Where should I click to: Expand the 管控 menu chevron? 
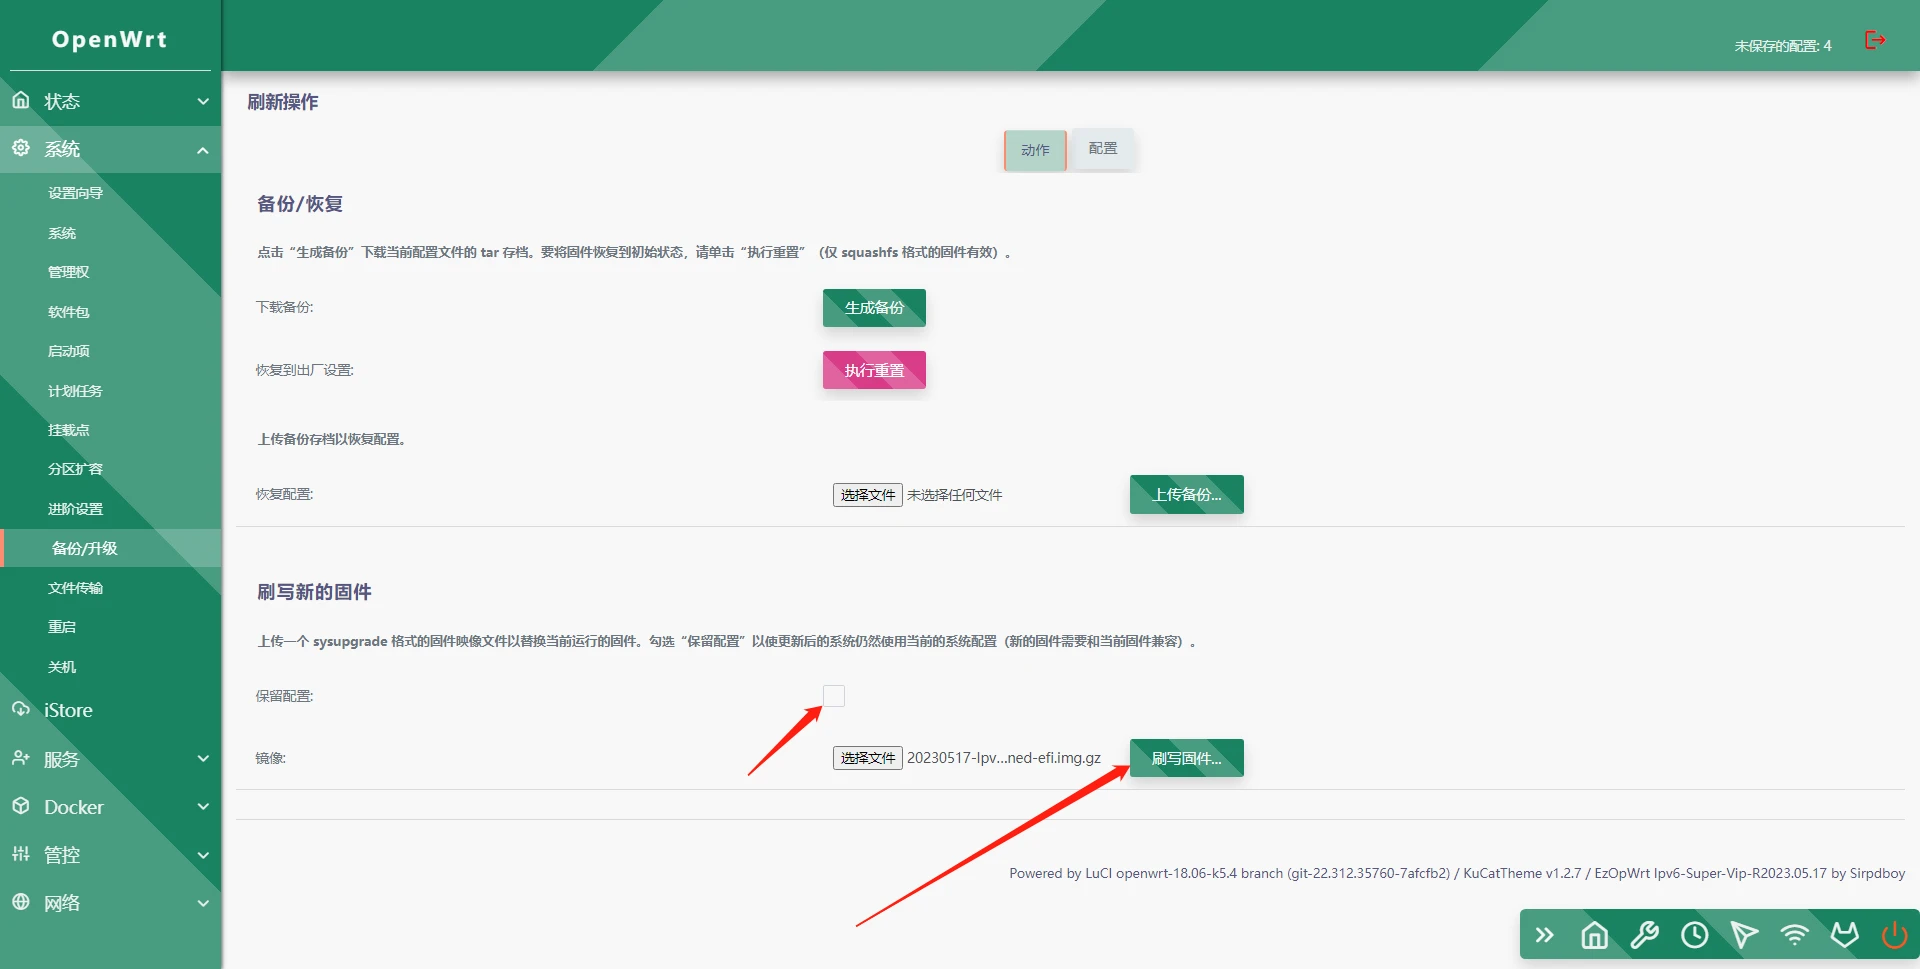203,855
